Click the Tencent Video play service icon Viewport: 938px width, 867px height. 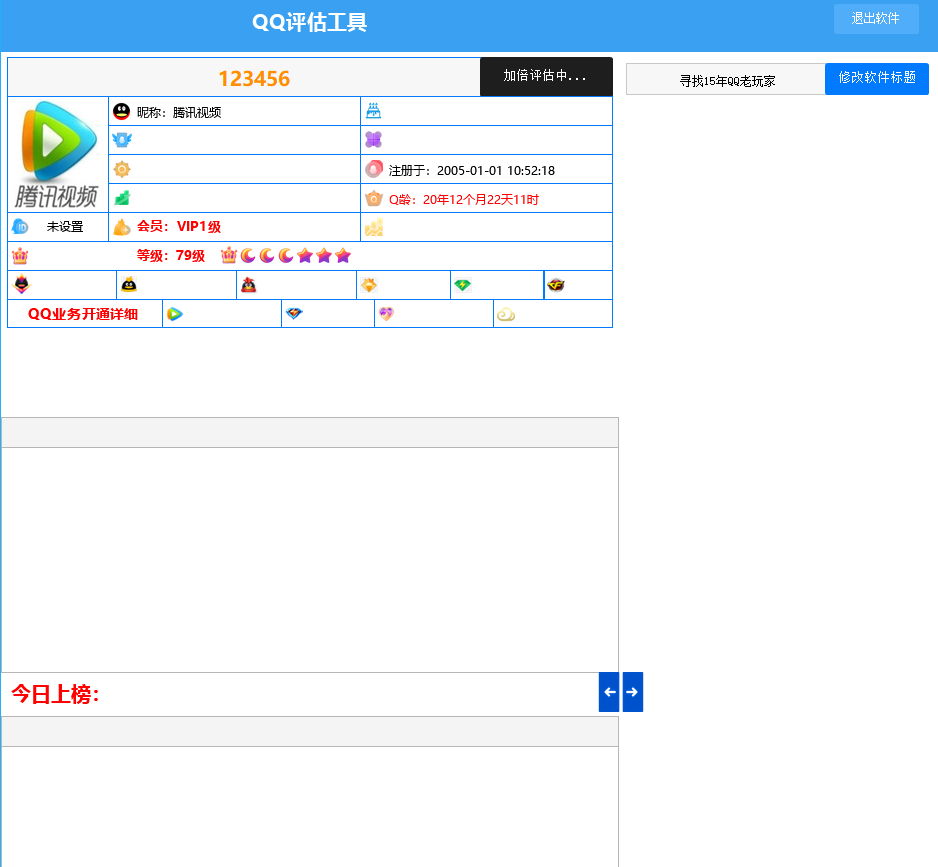(175, 314)
